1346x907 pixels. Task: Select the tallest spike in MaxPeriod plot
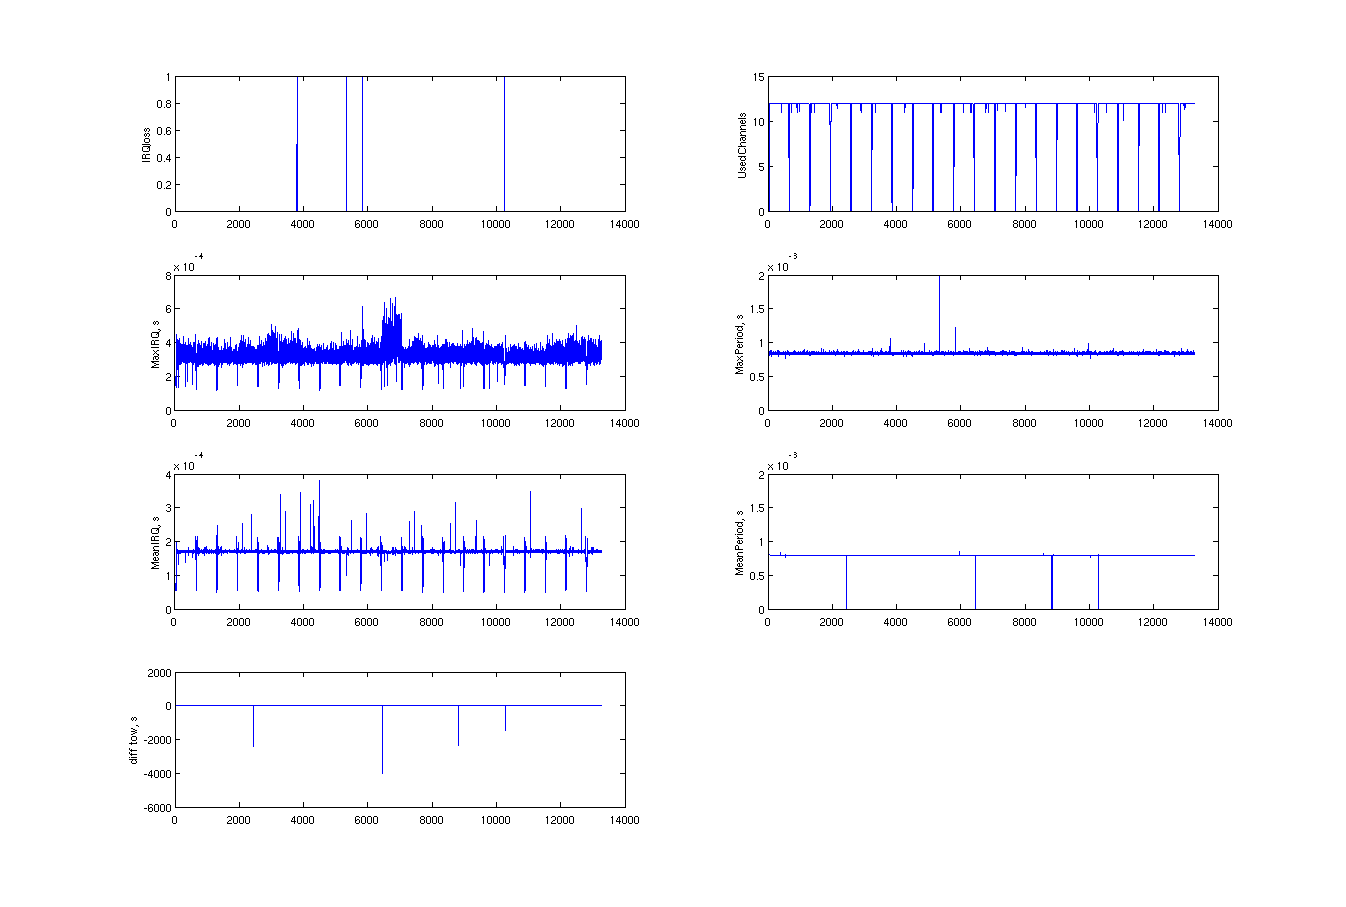[939, 310]
